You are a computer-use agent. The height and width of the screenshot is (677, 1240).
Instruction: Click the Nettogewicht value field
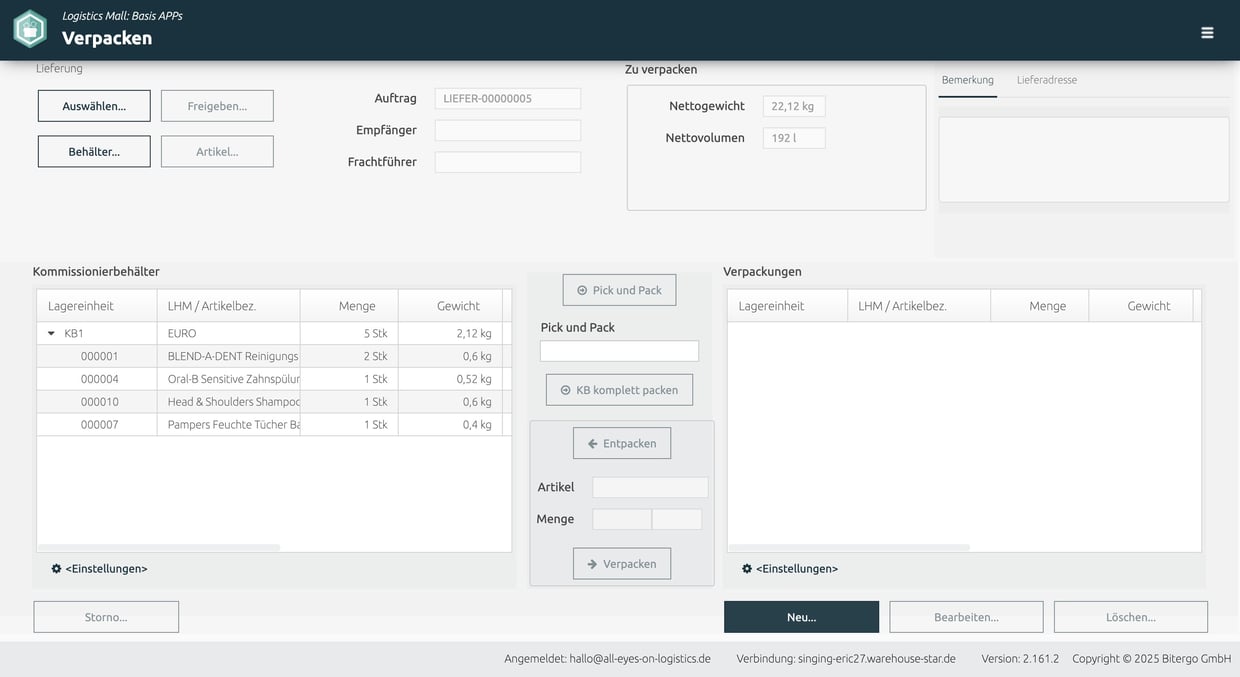[794, 106]
